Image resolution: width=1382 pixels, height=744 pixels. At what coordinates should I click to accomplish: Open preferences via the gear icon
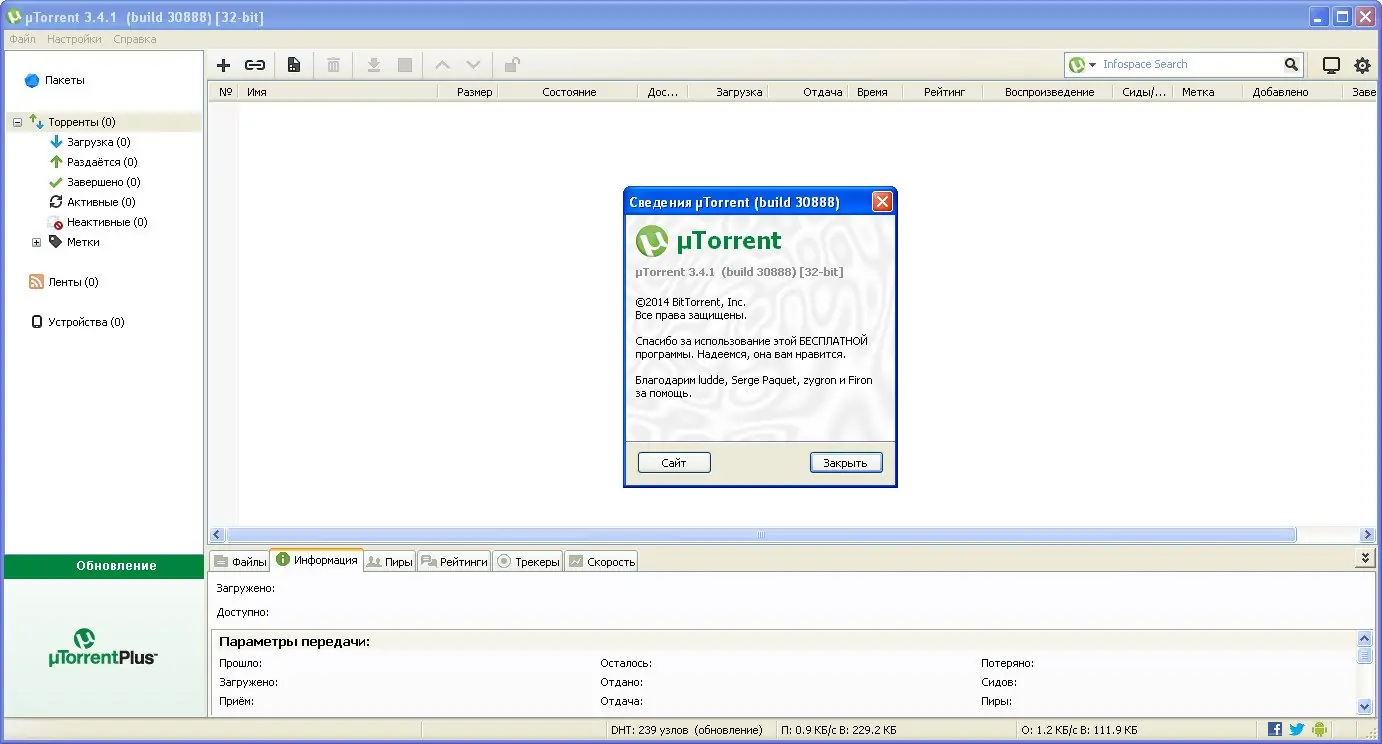point(1362,65)
